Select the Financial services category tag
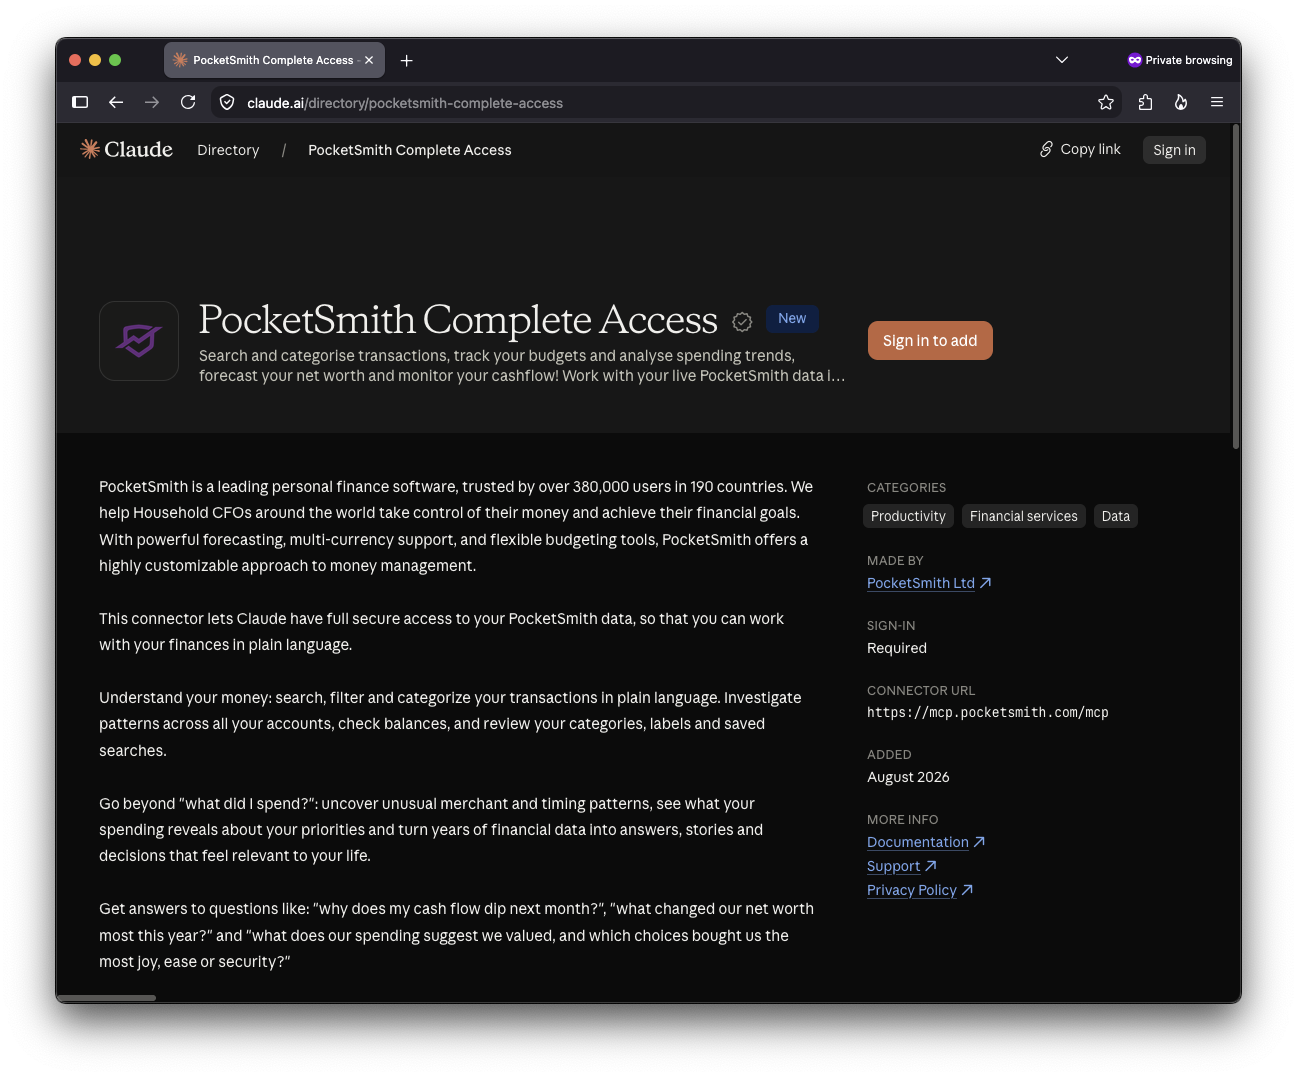Screen dimensions: 1297x1077 click(x=1024, y=516)
